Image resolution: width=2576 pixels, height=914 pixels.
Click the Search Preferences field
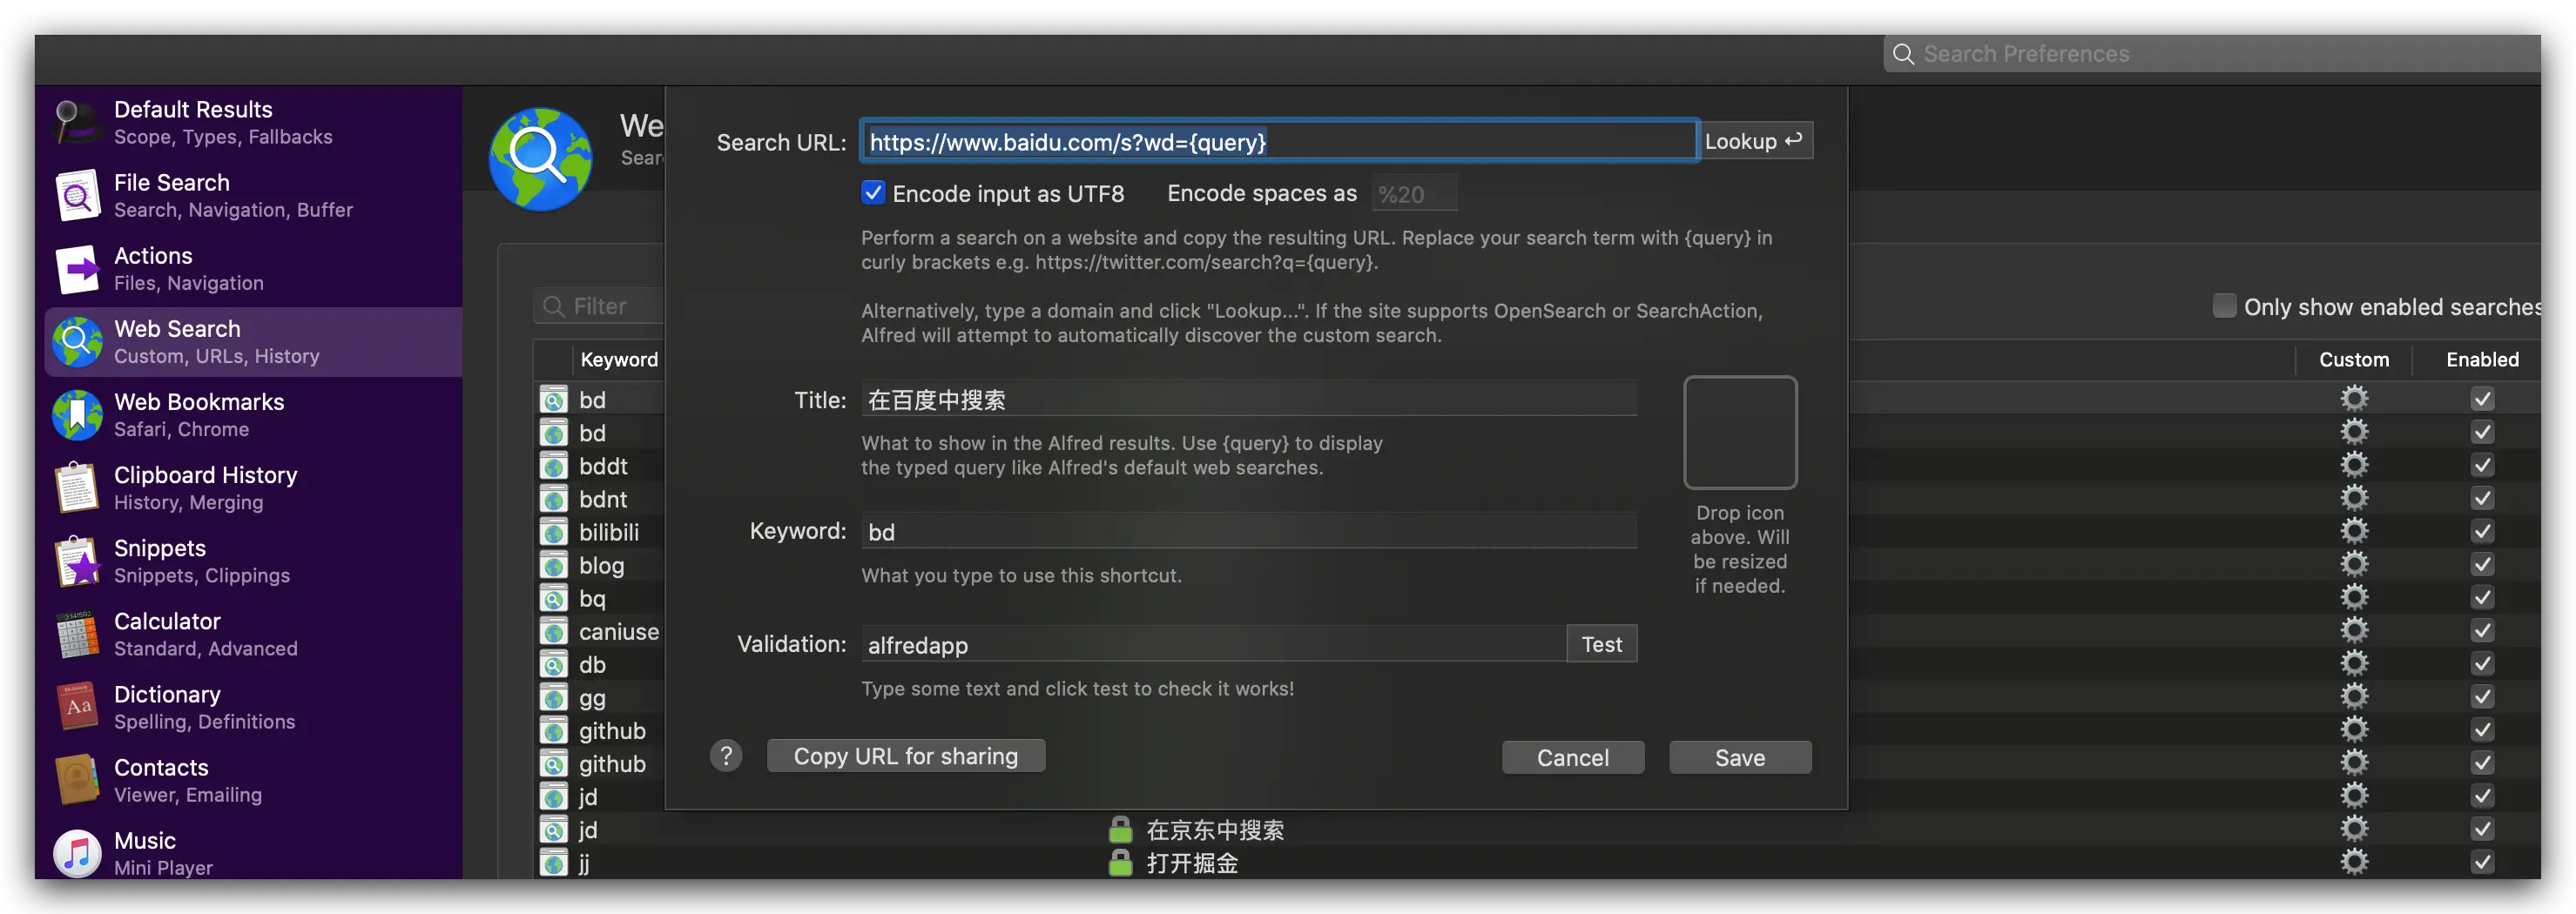(x=2212, y=54)
